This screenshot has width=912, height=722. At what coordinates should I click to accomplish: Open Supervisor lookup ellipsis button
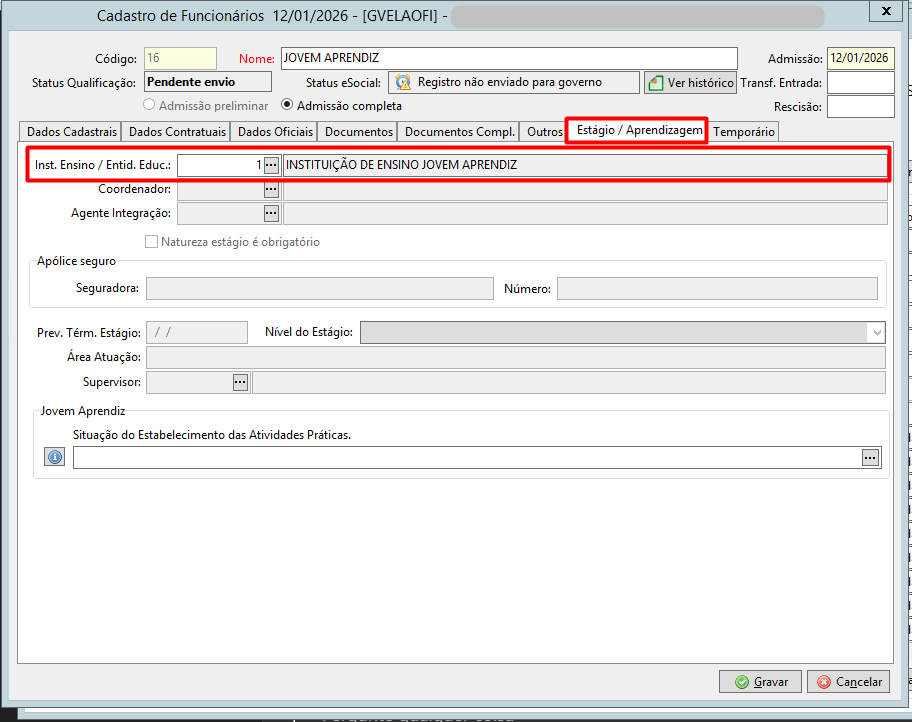[x=240, y=382]
